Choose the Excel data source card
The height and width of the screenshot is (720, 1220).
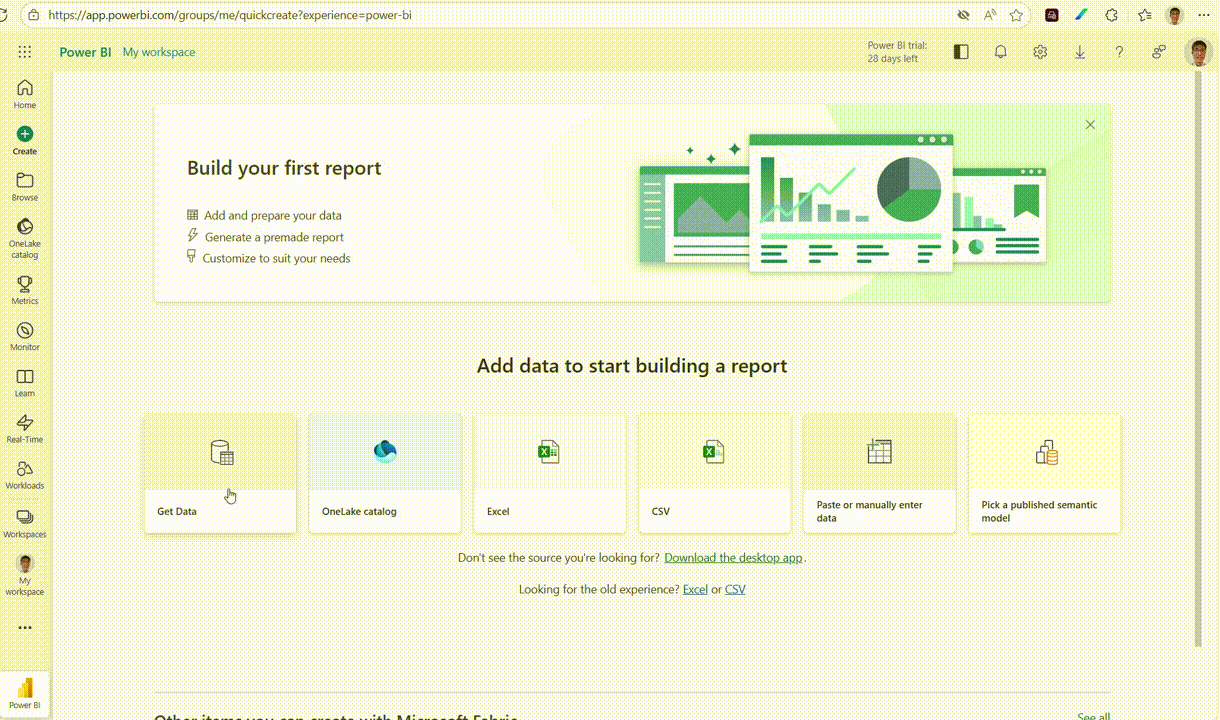[550, 473]
